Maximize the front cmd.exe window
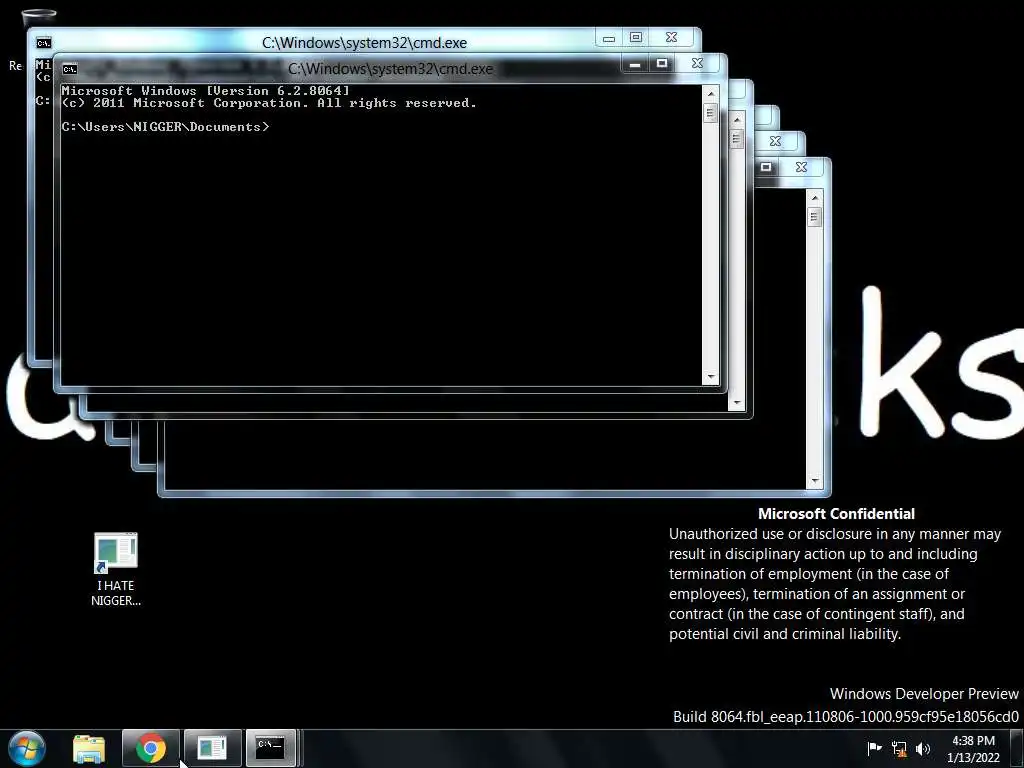This screenshot has width=1024, height=768. point(662,63)
